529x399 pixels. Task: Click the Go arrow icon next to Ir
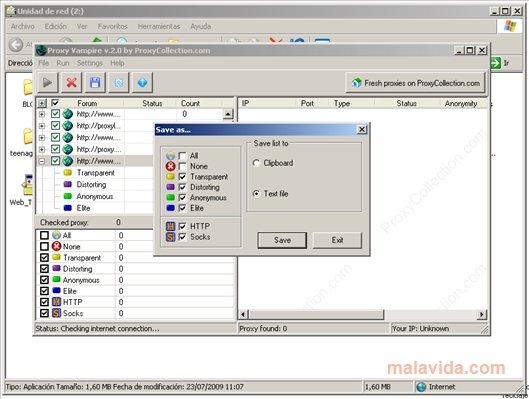[496, 63]
